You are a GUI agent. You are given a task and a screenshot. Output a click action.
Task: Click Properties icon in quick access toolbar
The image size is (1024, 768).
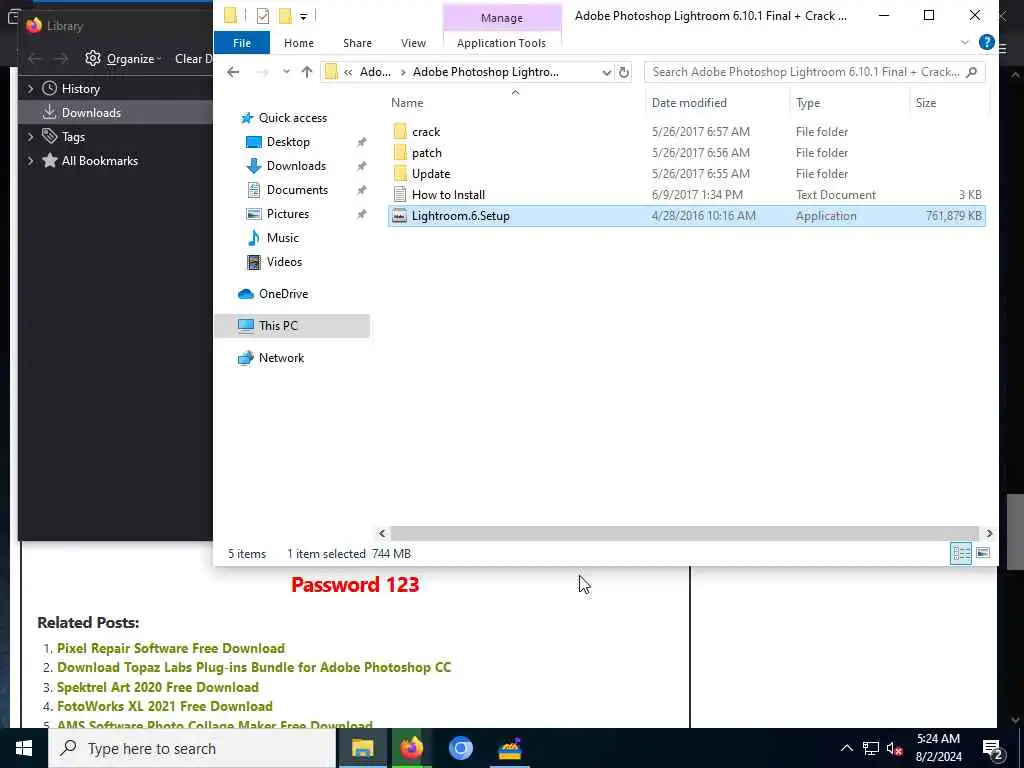pyautogui.click(x=263, y=16)
